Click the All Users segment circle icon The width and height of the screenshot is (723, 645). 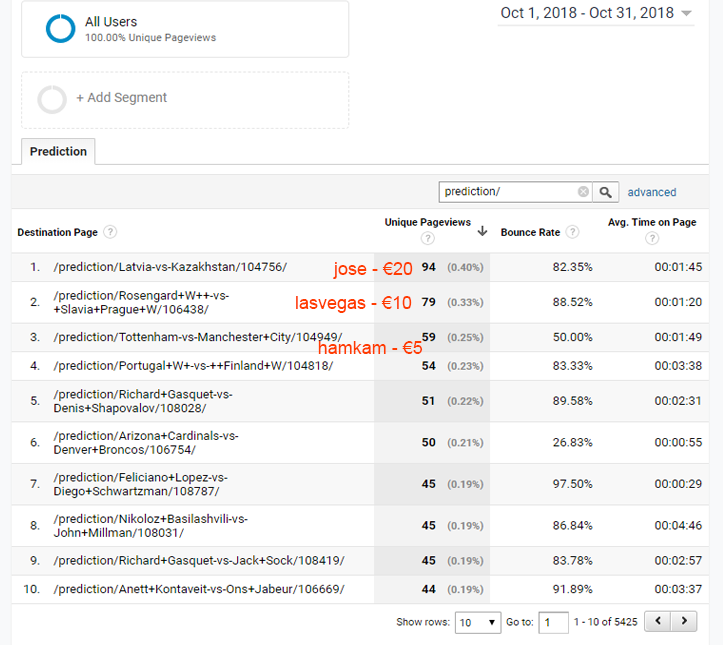click(x=60, y=29)
